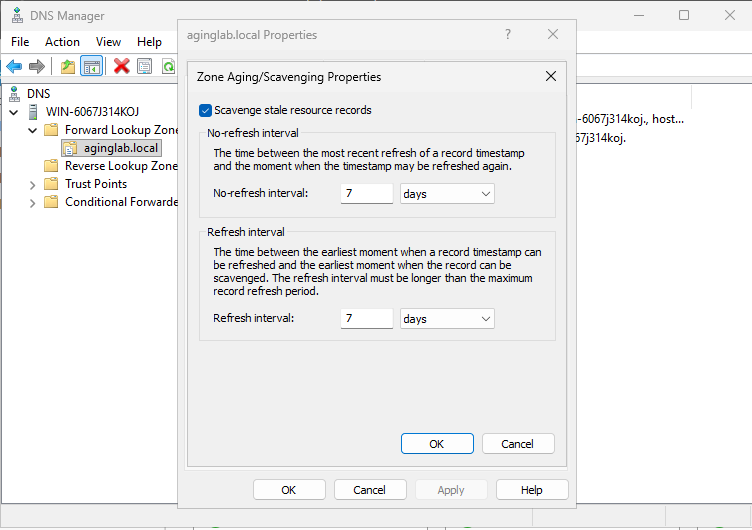The height and width of the screenshot is (530, 752).
Task: Open the File menu
Action: (x=20, y=42)
